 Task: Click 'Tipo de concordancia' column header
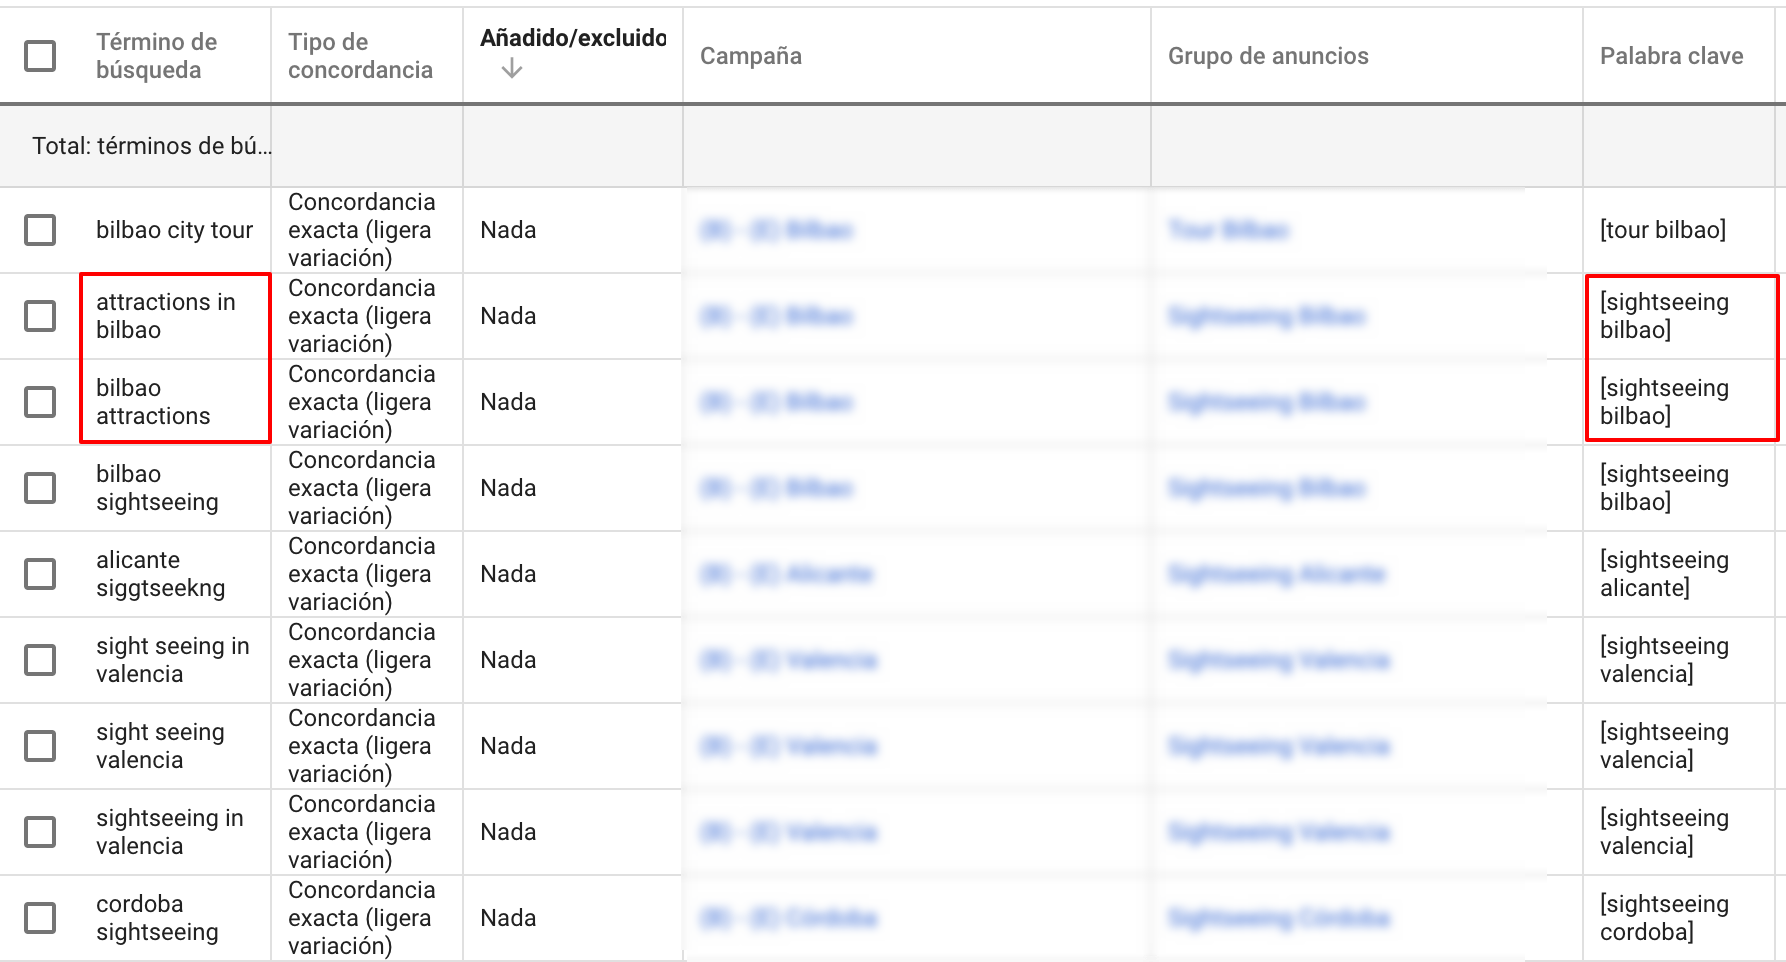[360, 56]
